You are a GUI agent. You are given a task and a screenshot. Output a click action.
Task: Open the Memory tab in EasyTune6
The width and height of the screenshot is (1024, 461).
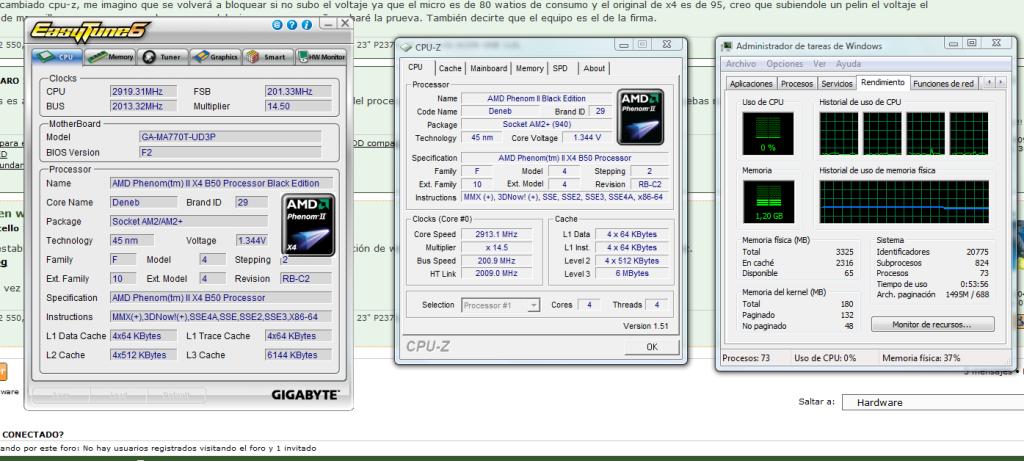[x=113, y=58]
